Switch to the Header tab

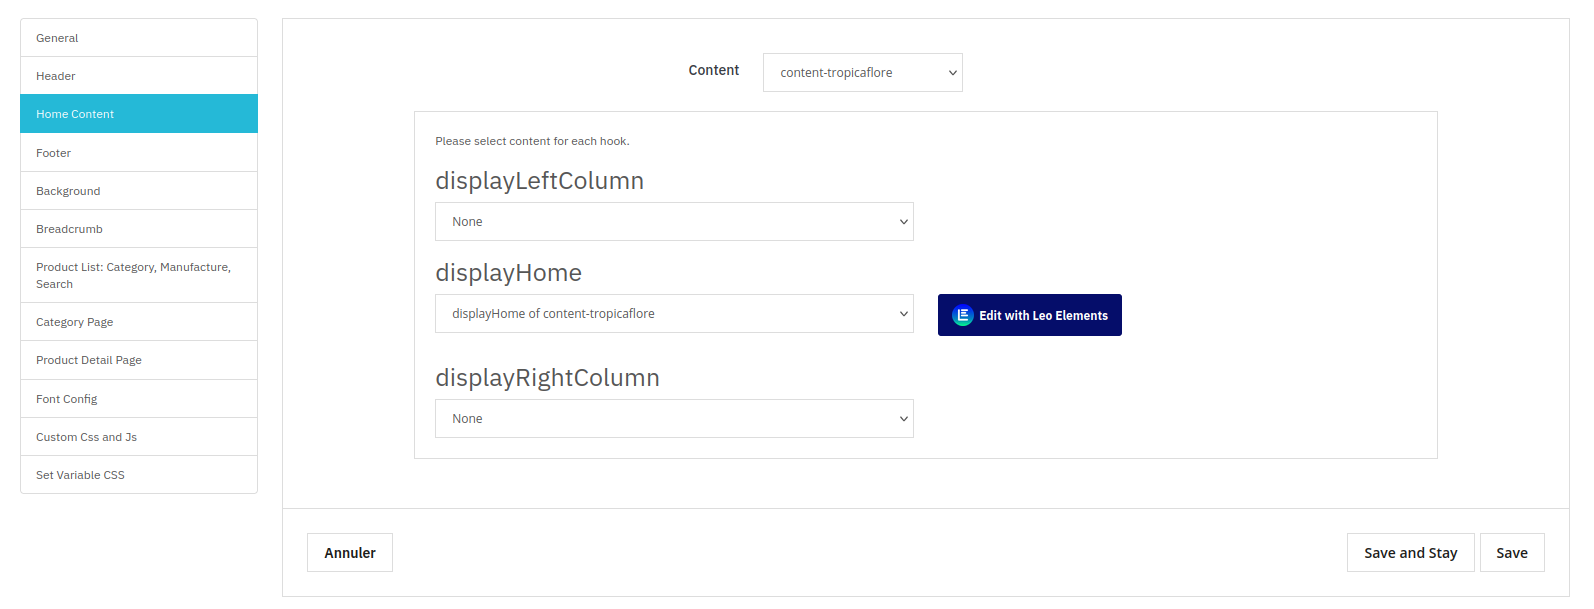tap(139, 76)
